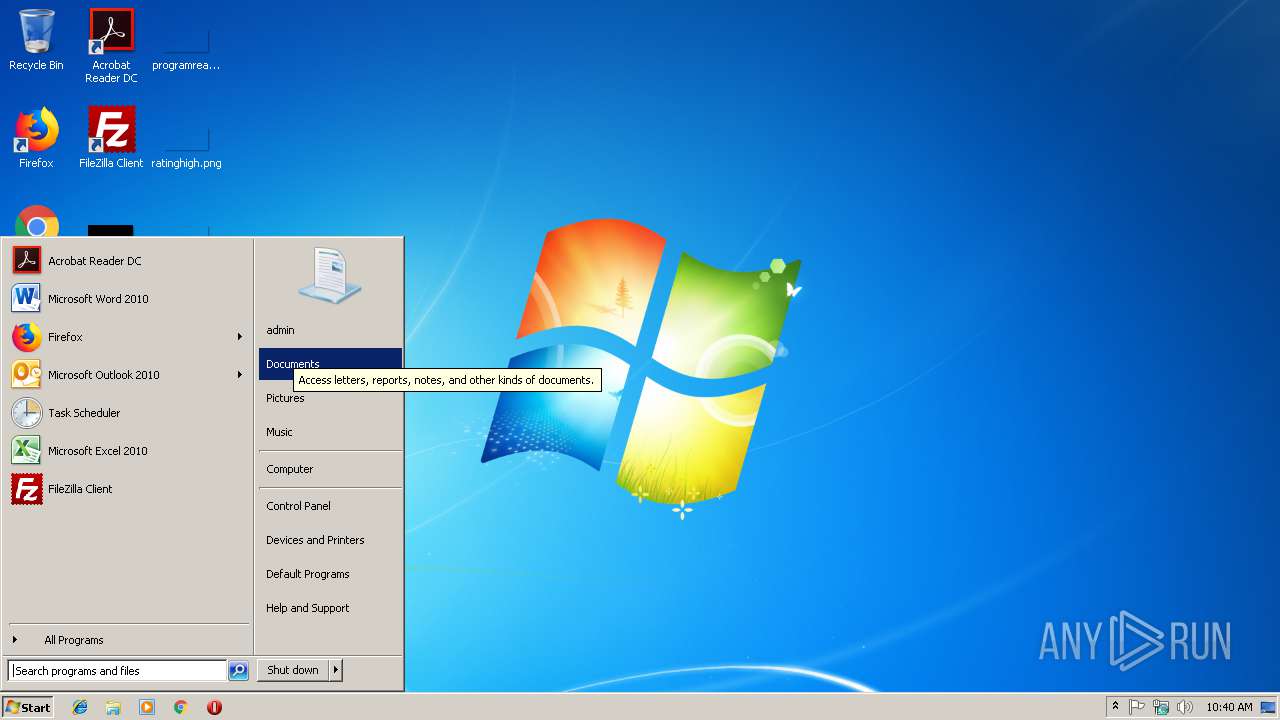The height and width of the screenshot is (720, 1280).
Task: Click the Search programs and files box
Action: 117,671
